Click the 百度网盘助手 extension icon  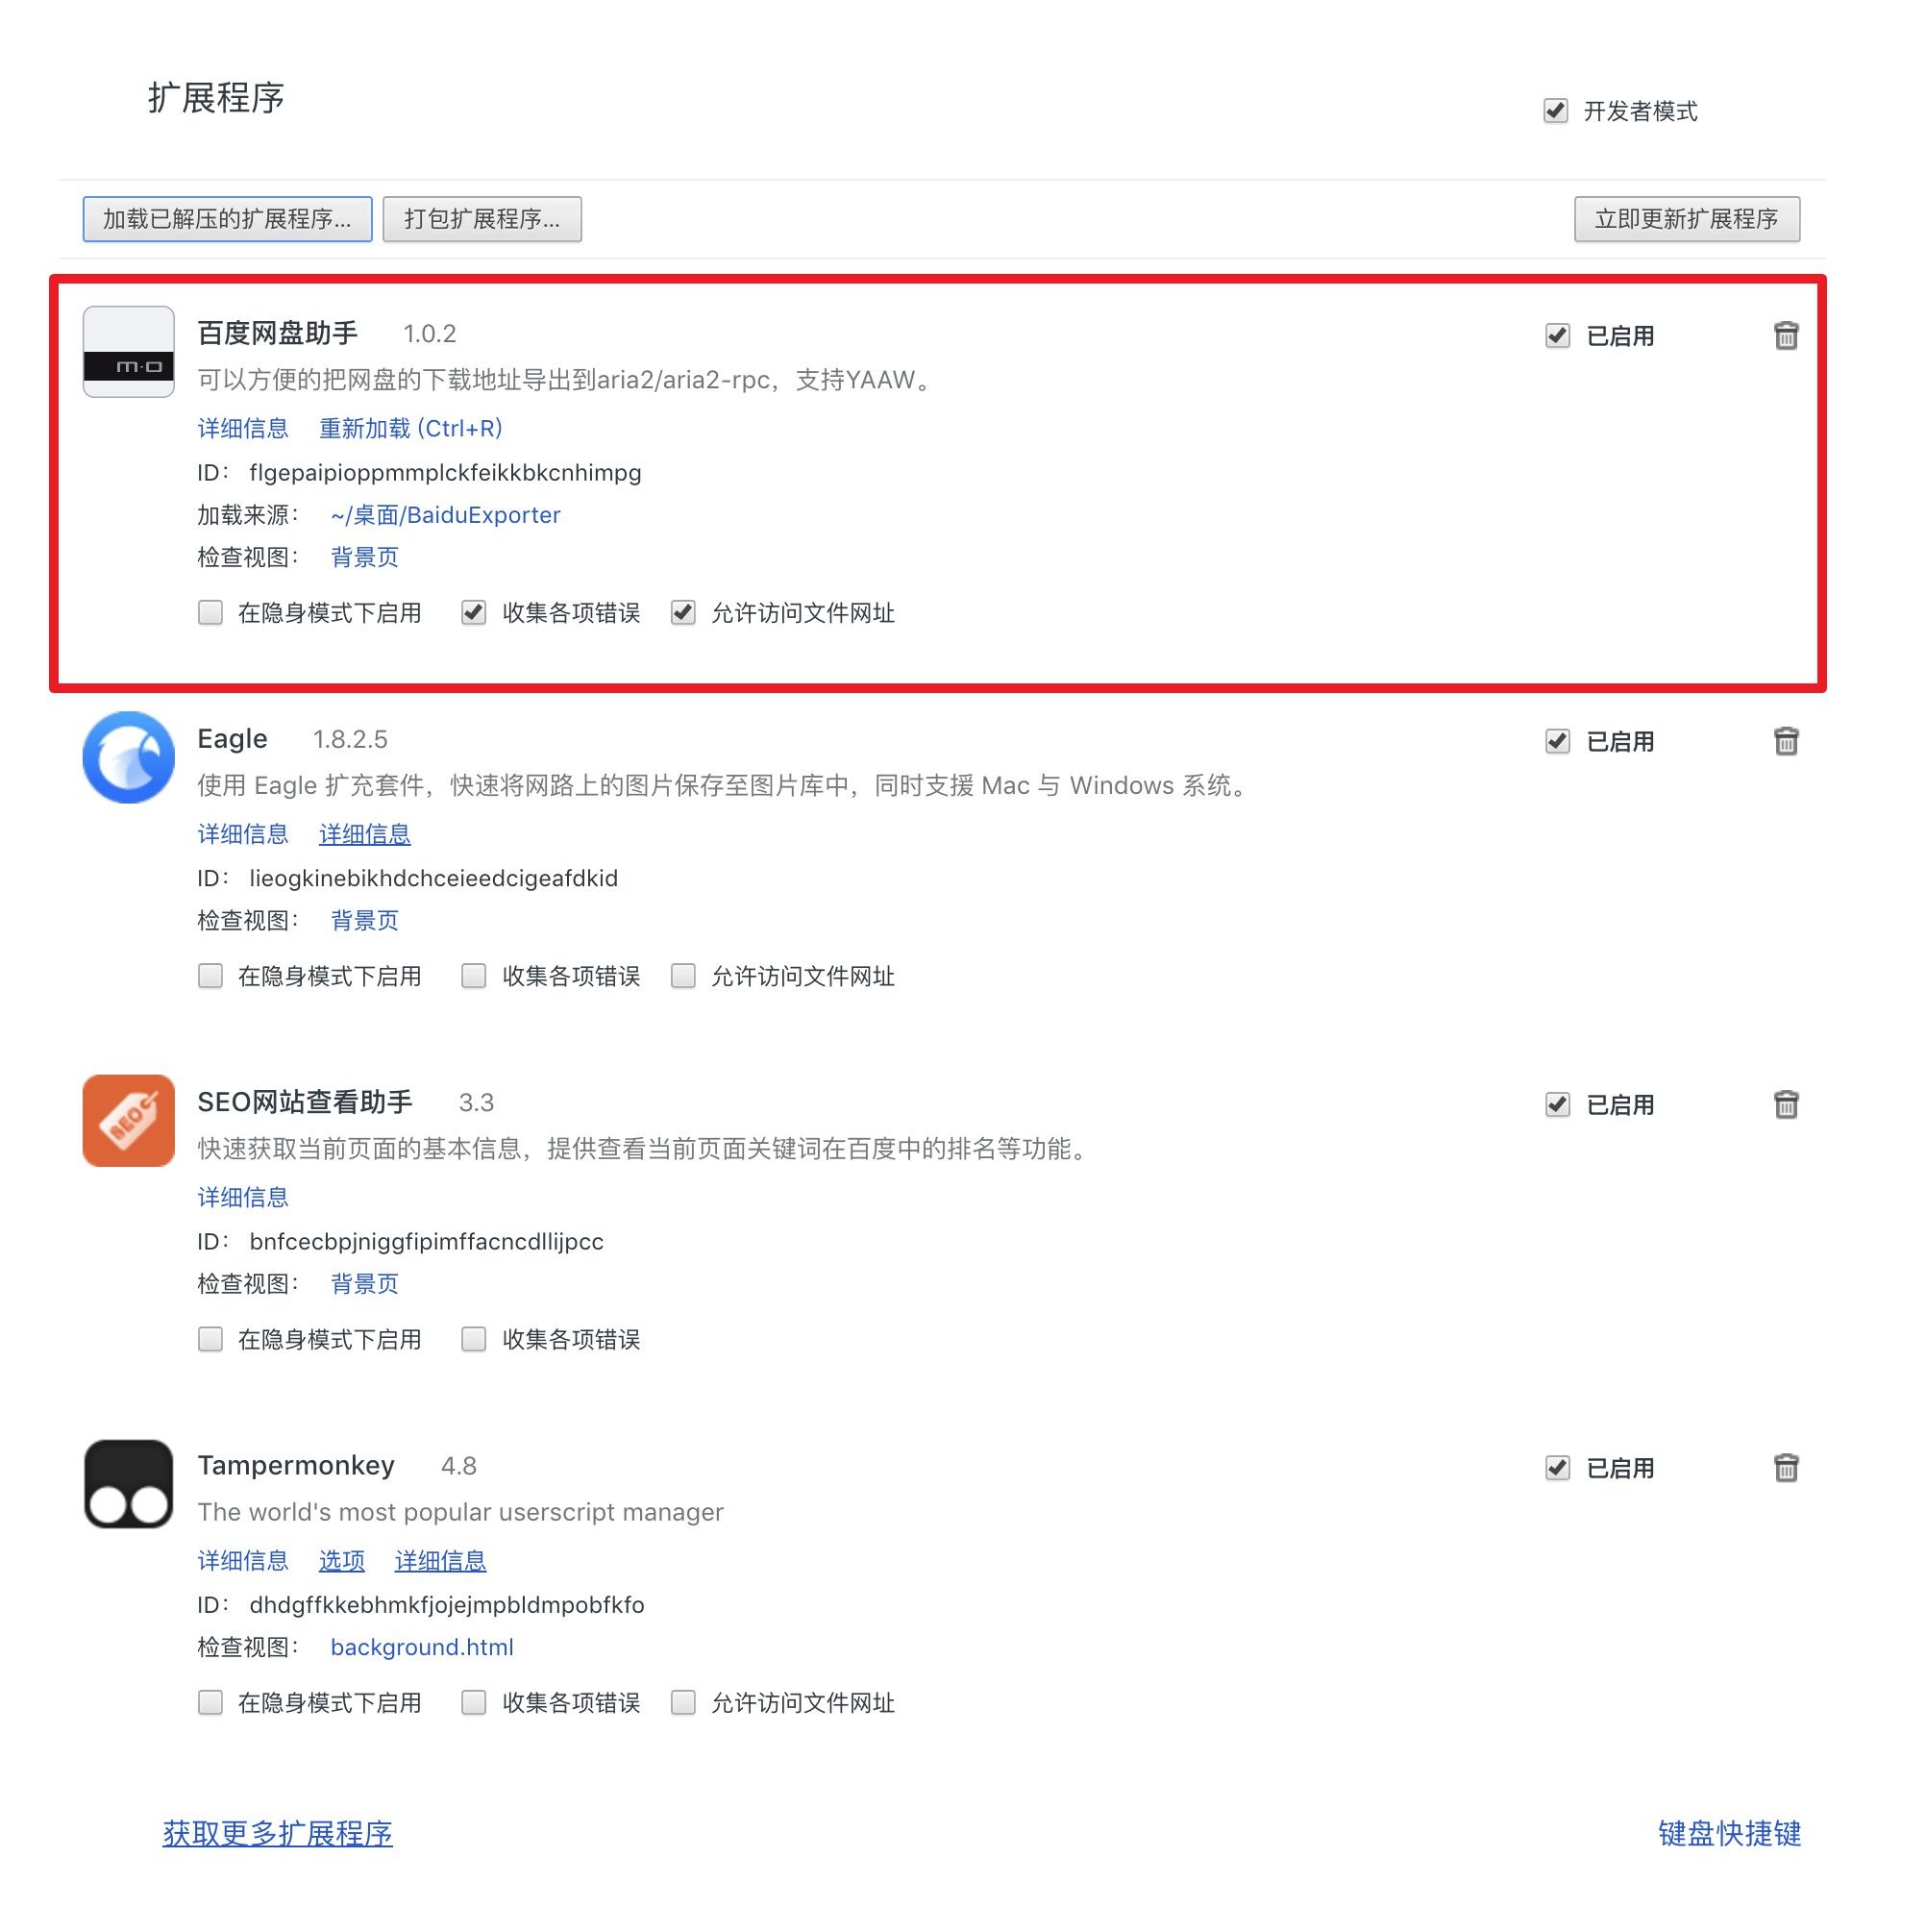[x=129, y=351]
